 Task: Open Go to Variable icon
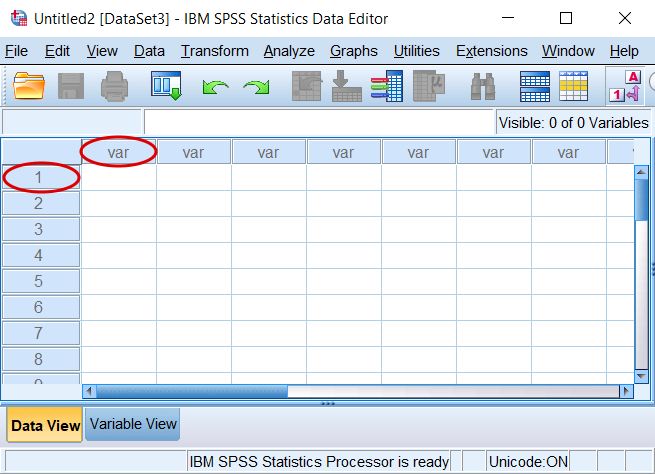coord(347,86)
